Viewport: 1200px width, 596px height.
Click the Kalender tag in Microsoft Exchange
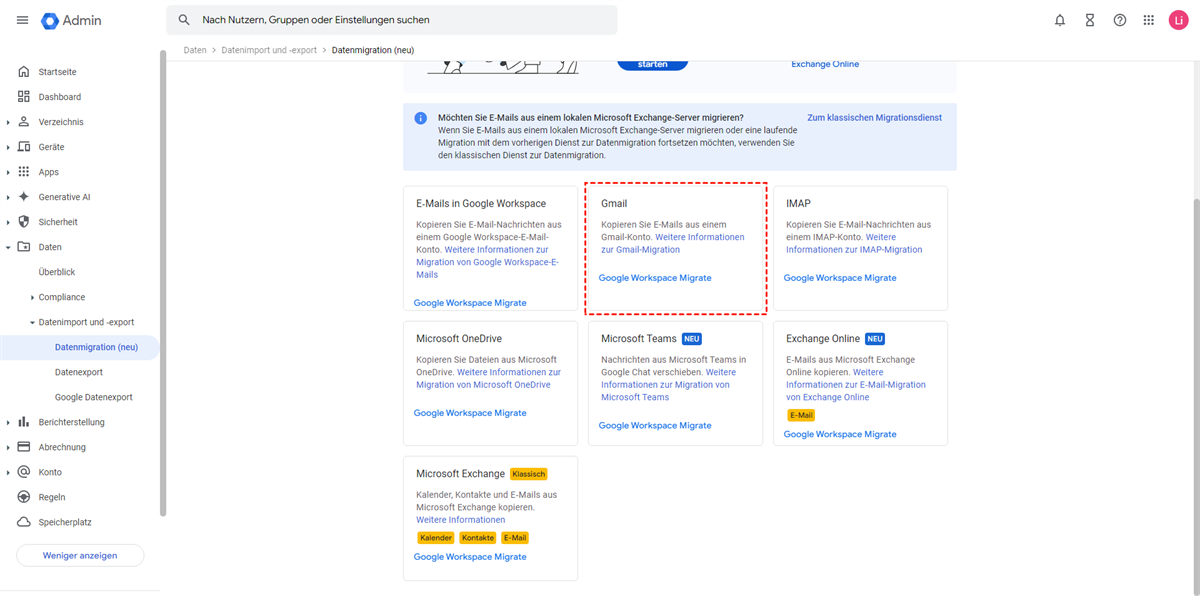(436, 538)
